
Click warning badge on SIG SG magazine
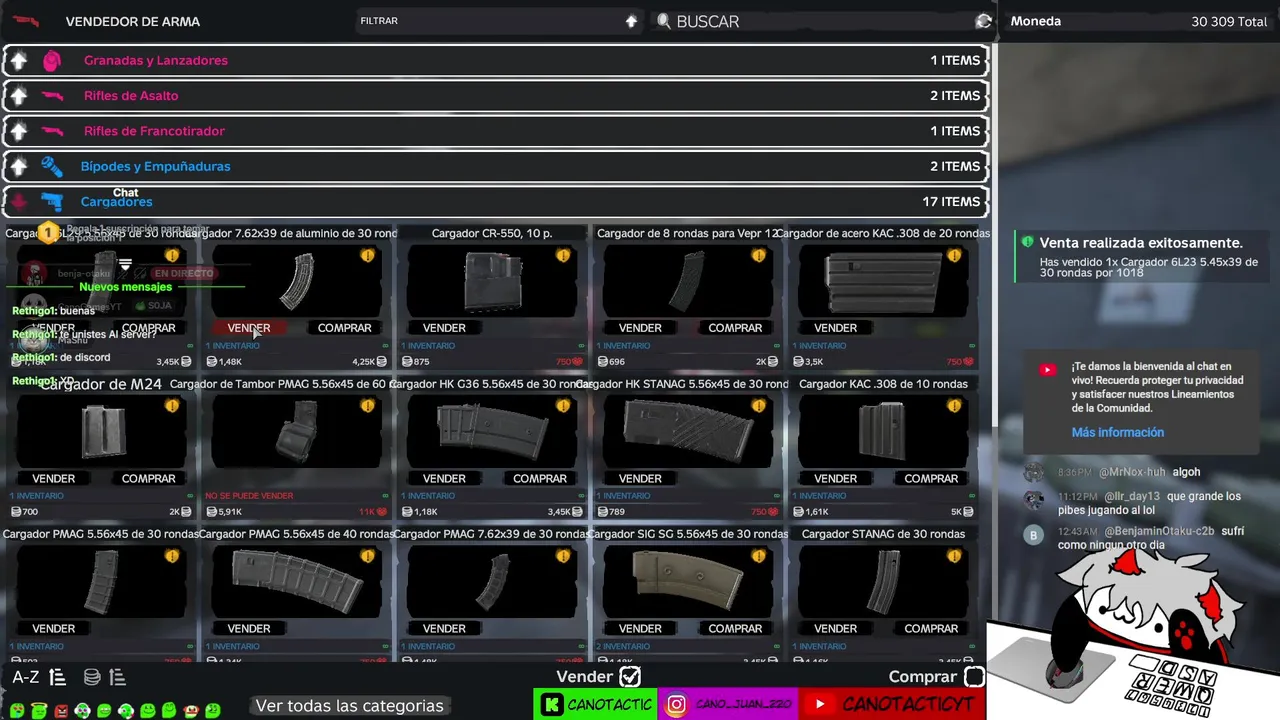[758, 556]
